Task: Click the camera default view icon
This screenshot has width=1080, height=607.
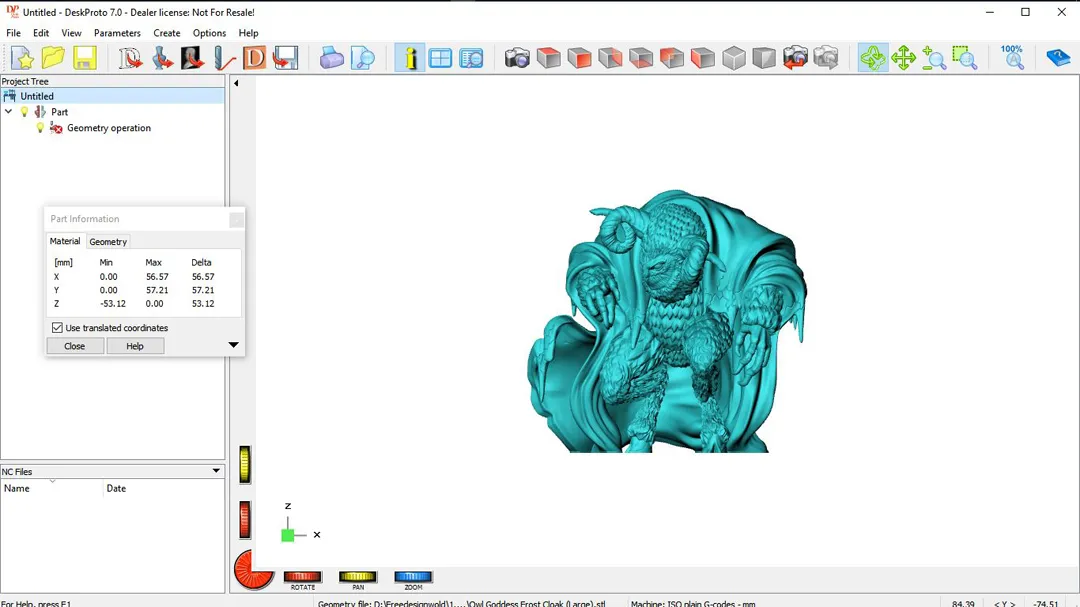Action: coord(517,58)
